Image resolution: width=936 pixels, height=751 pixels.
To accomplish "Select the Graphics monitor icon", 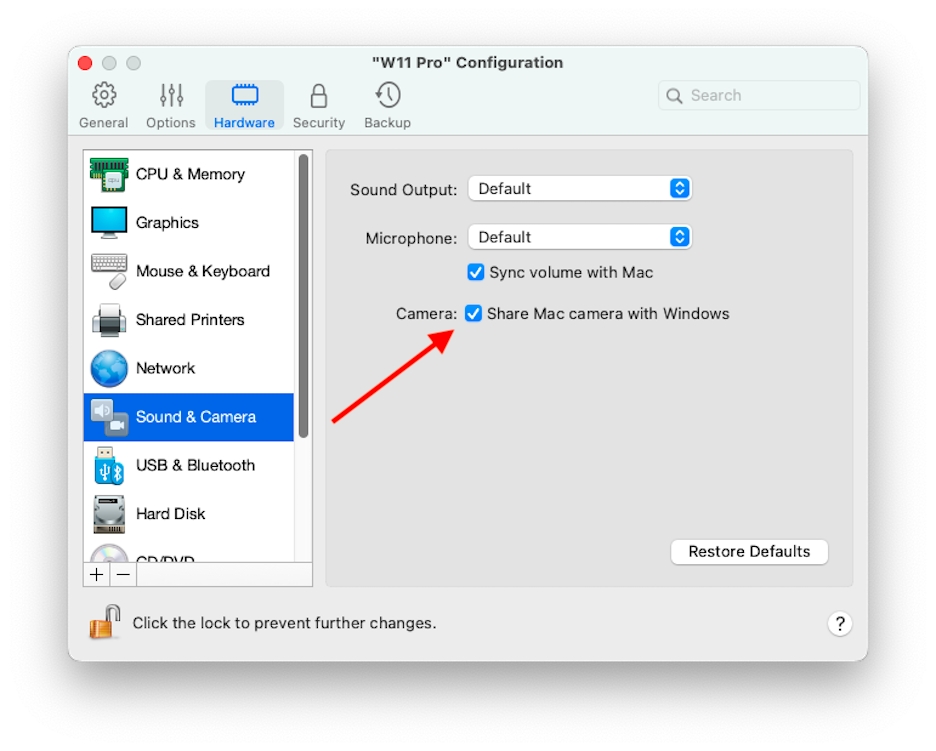I will click(109, 222).
